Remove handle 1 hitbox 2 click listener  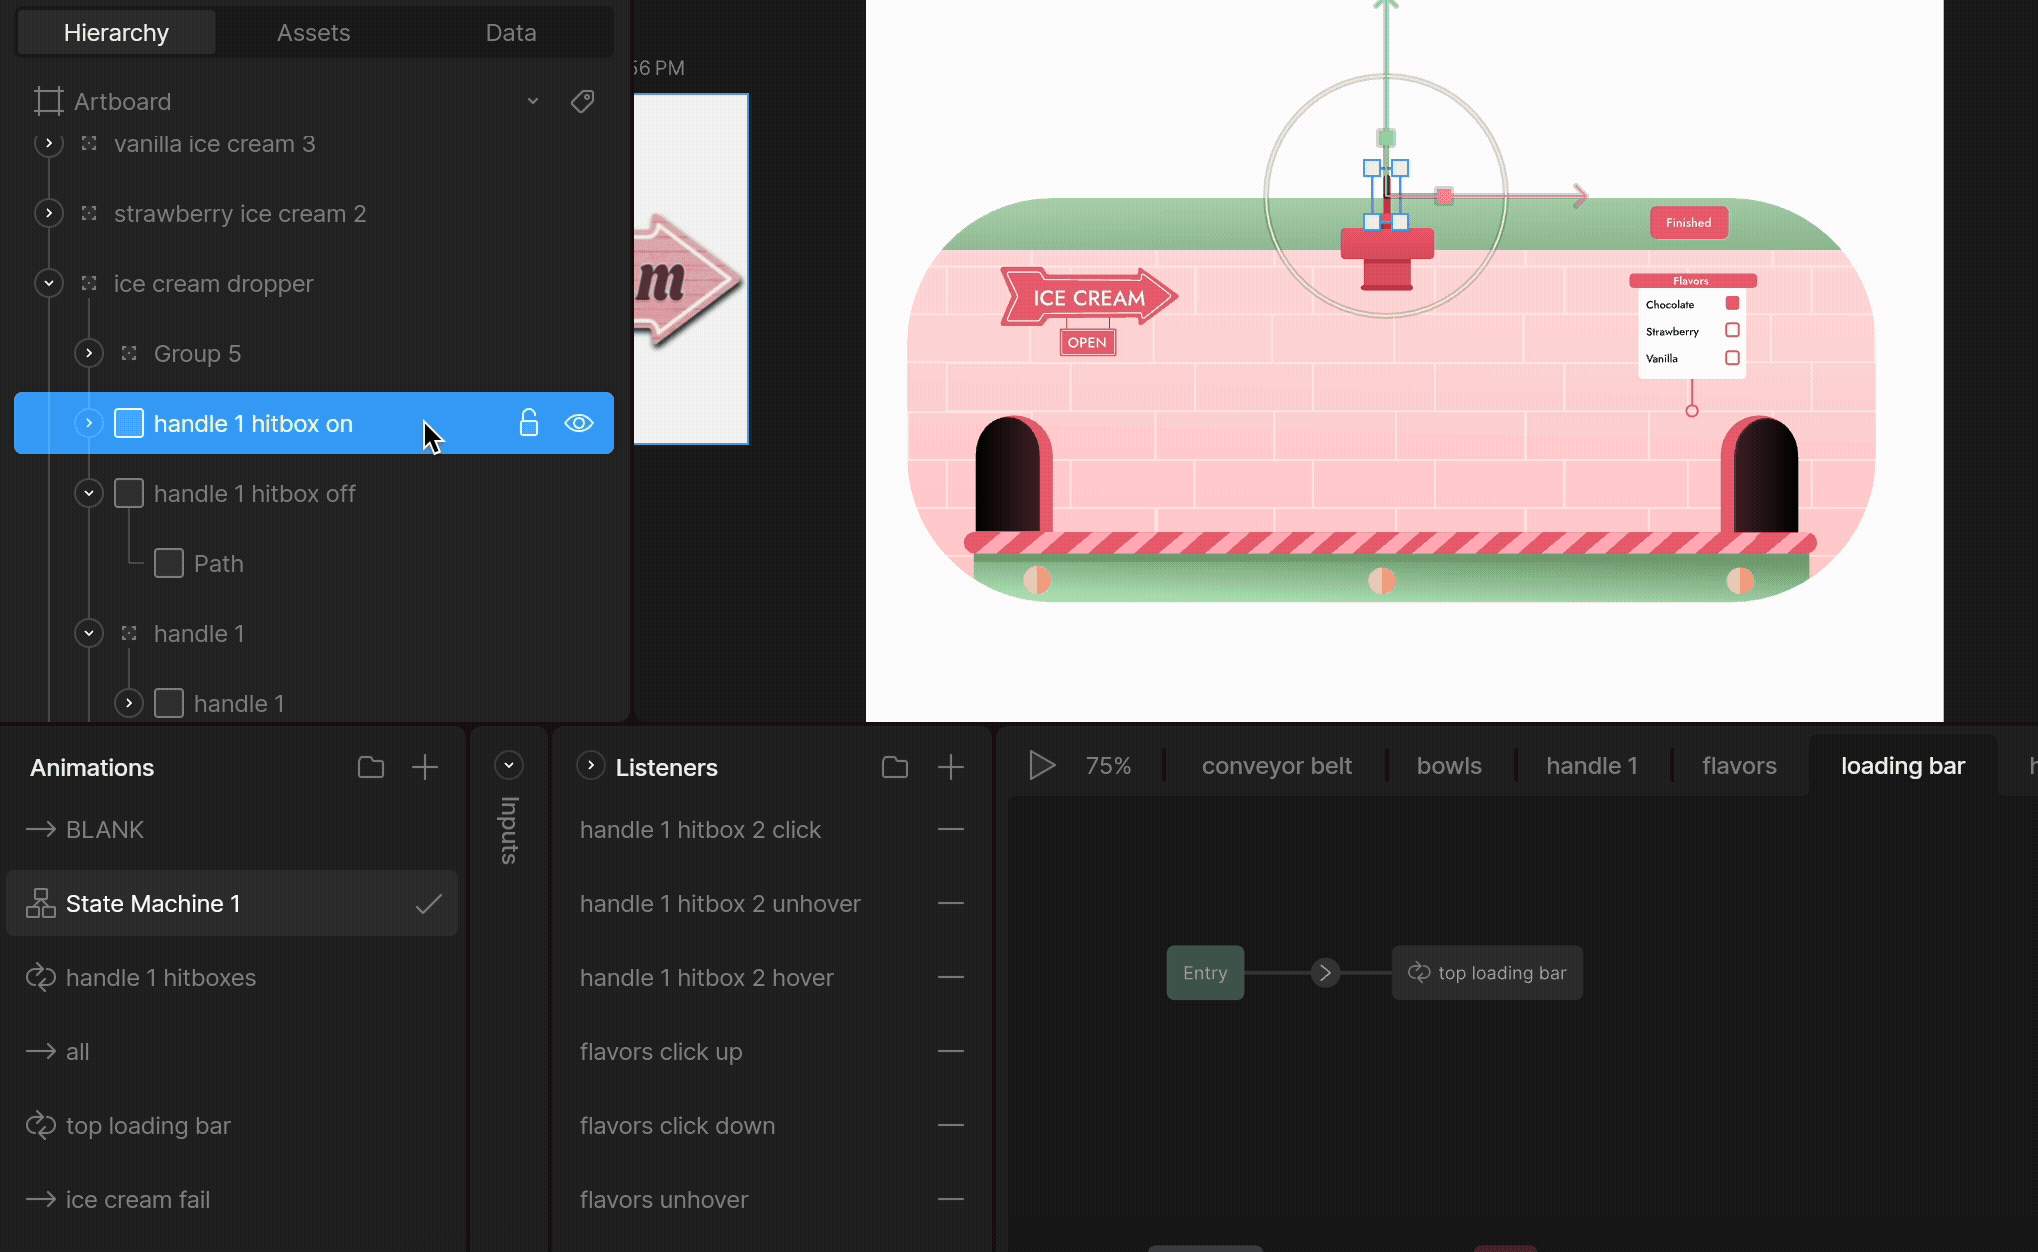coord(951,829)
